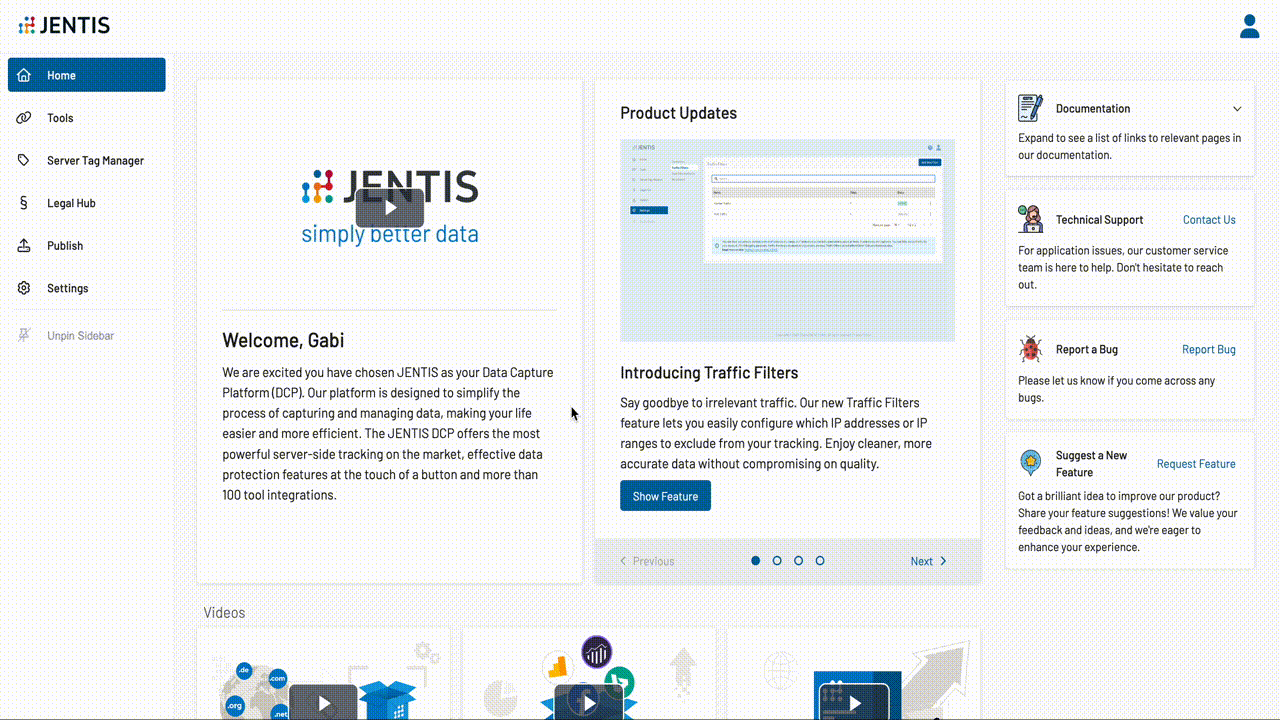Play the JENTIS welcome video
The width and height of the screenshot is (1280, 720).
click(x=390, y=208)
